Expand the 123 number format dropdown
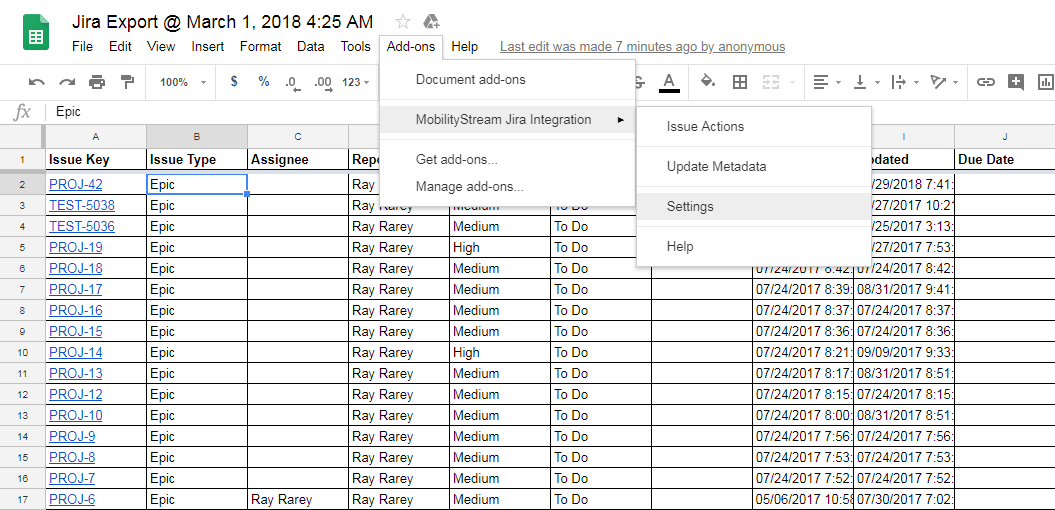The image size is (1055, 510). tap(356, 82)
